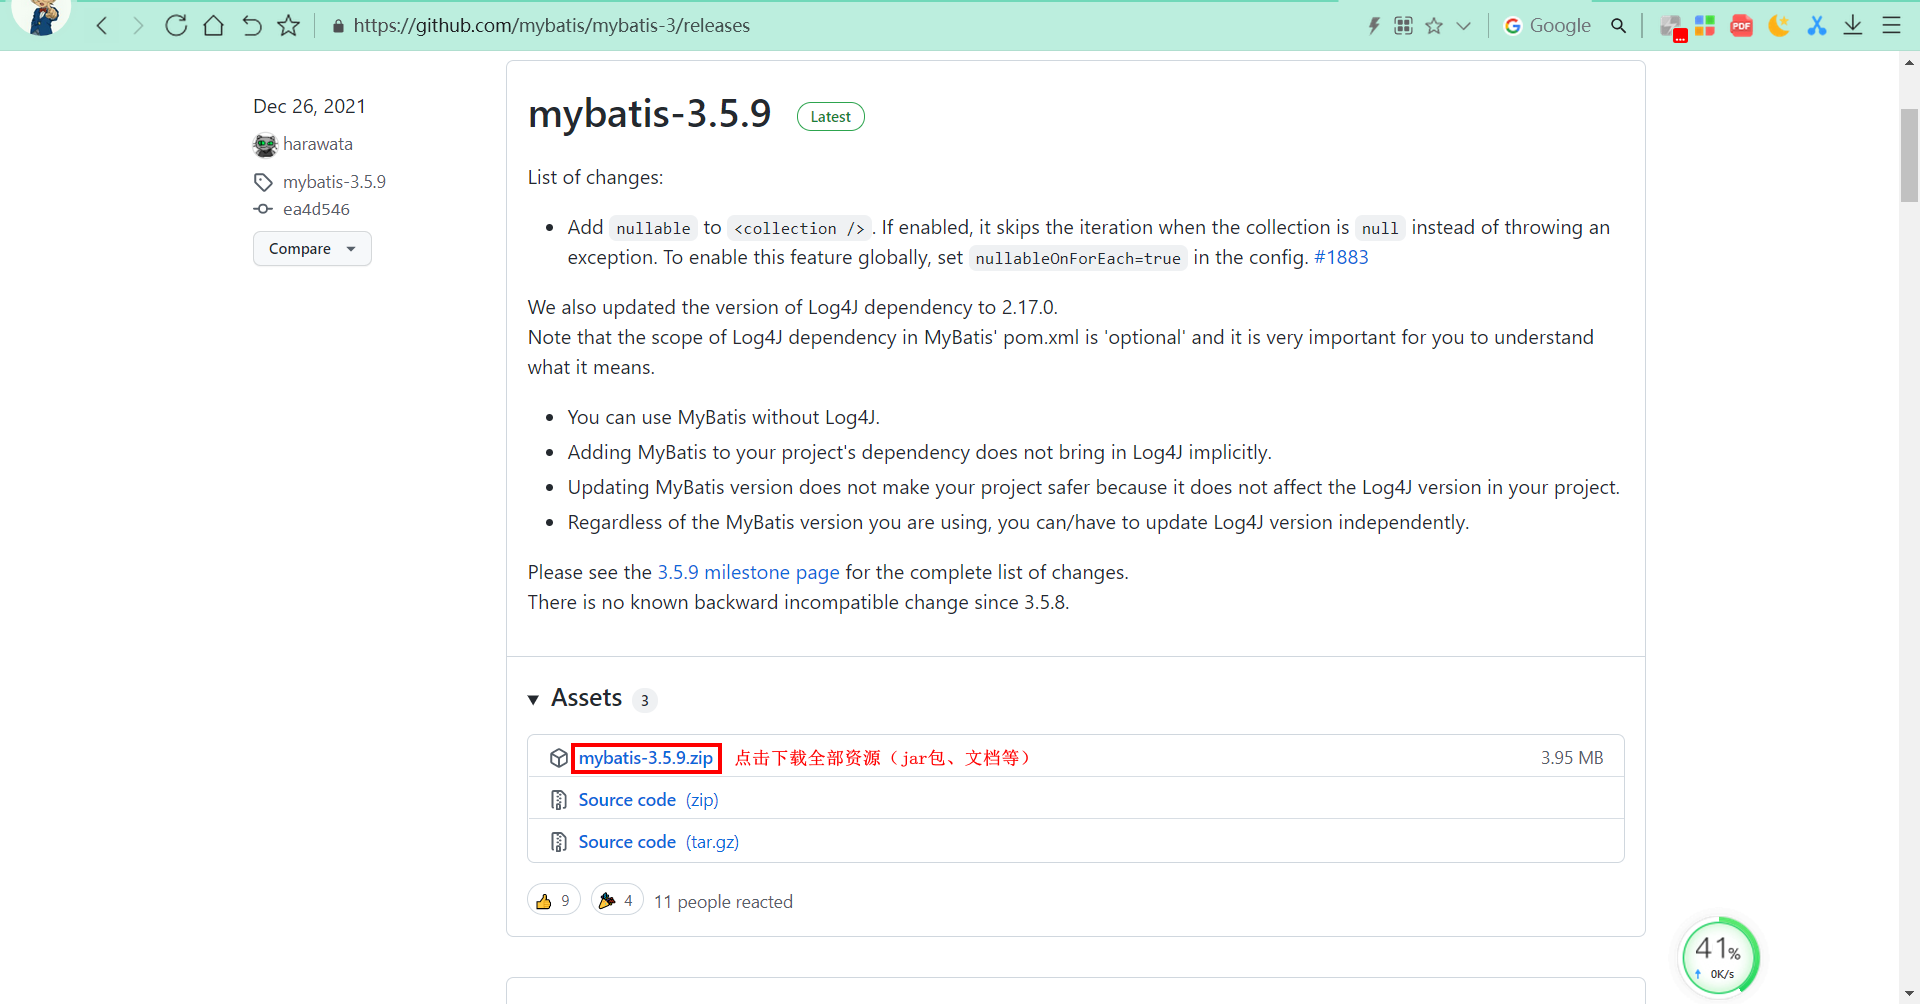Viewport: 1920px width, 1004px height.
Task: Bookmark page with star next to address
Action: pos(289,26)
